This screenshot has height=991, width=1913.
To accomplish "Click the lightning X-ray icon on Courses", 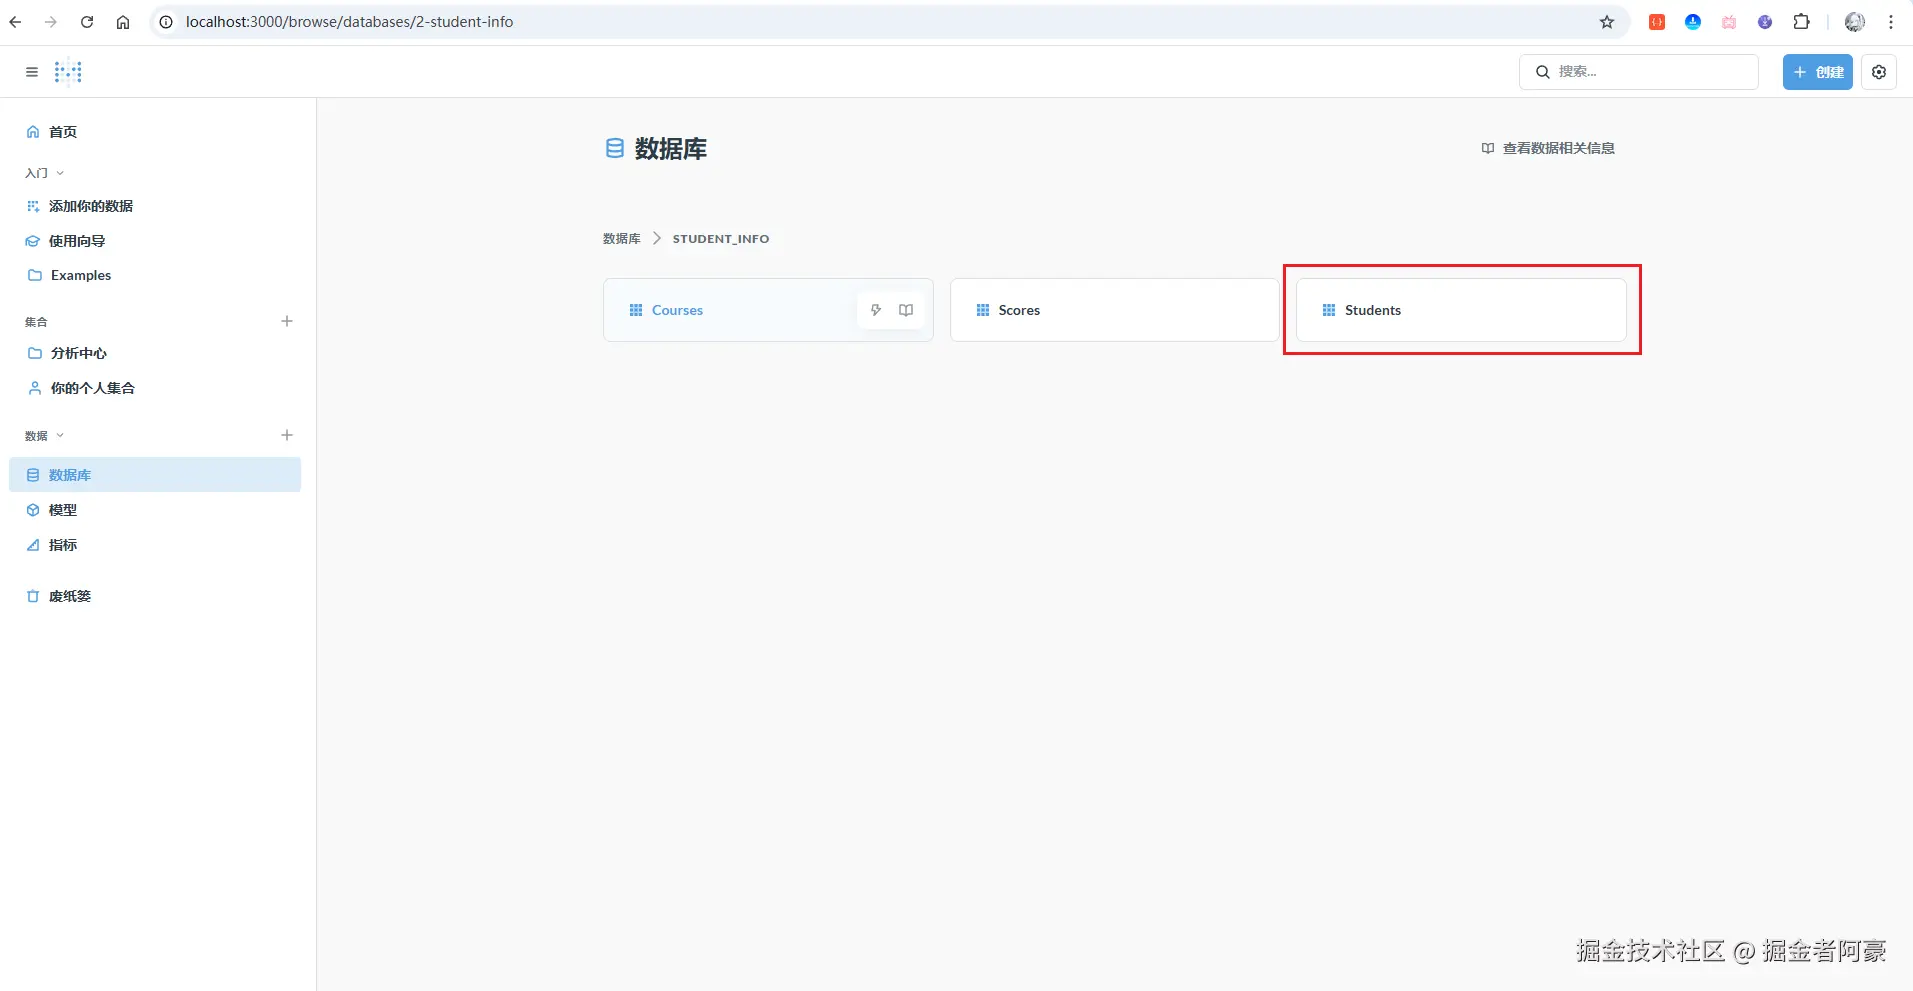I will pos(876,310).
